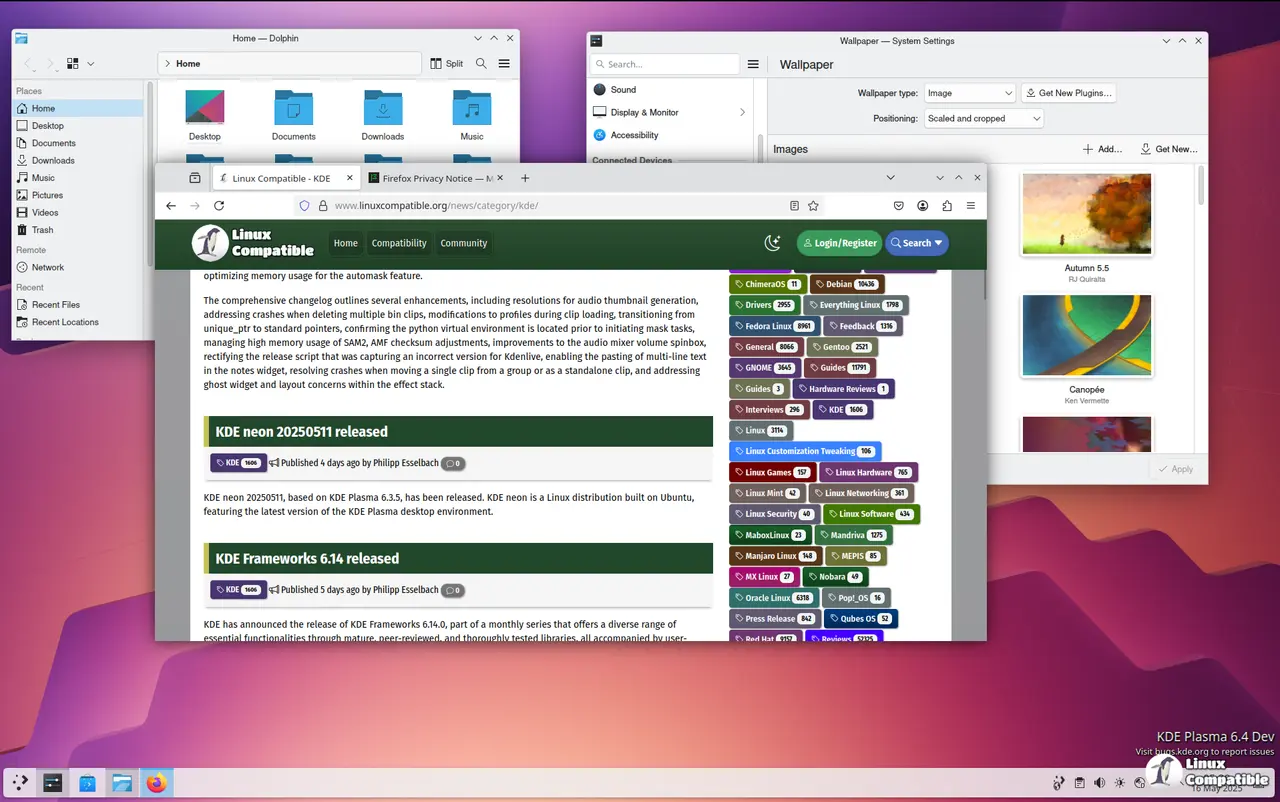The width and height of the screenshot is (1280, 802).
Task: Click the Firefox reload page icon
Action: [x=219, y=206]
